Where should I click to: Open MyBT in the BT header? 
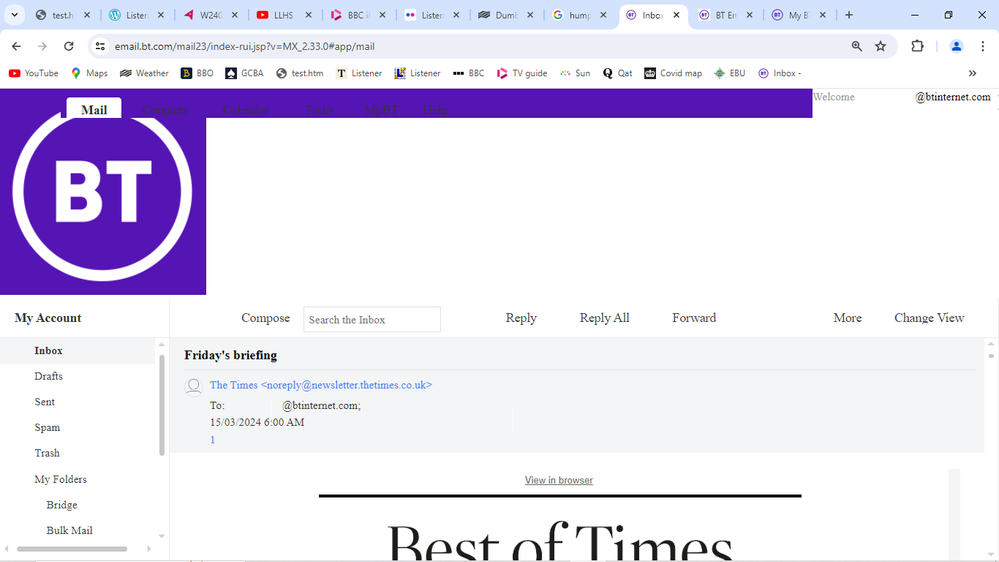coord(380,110)
